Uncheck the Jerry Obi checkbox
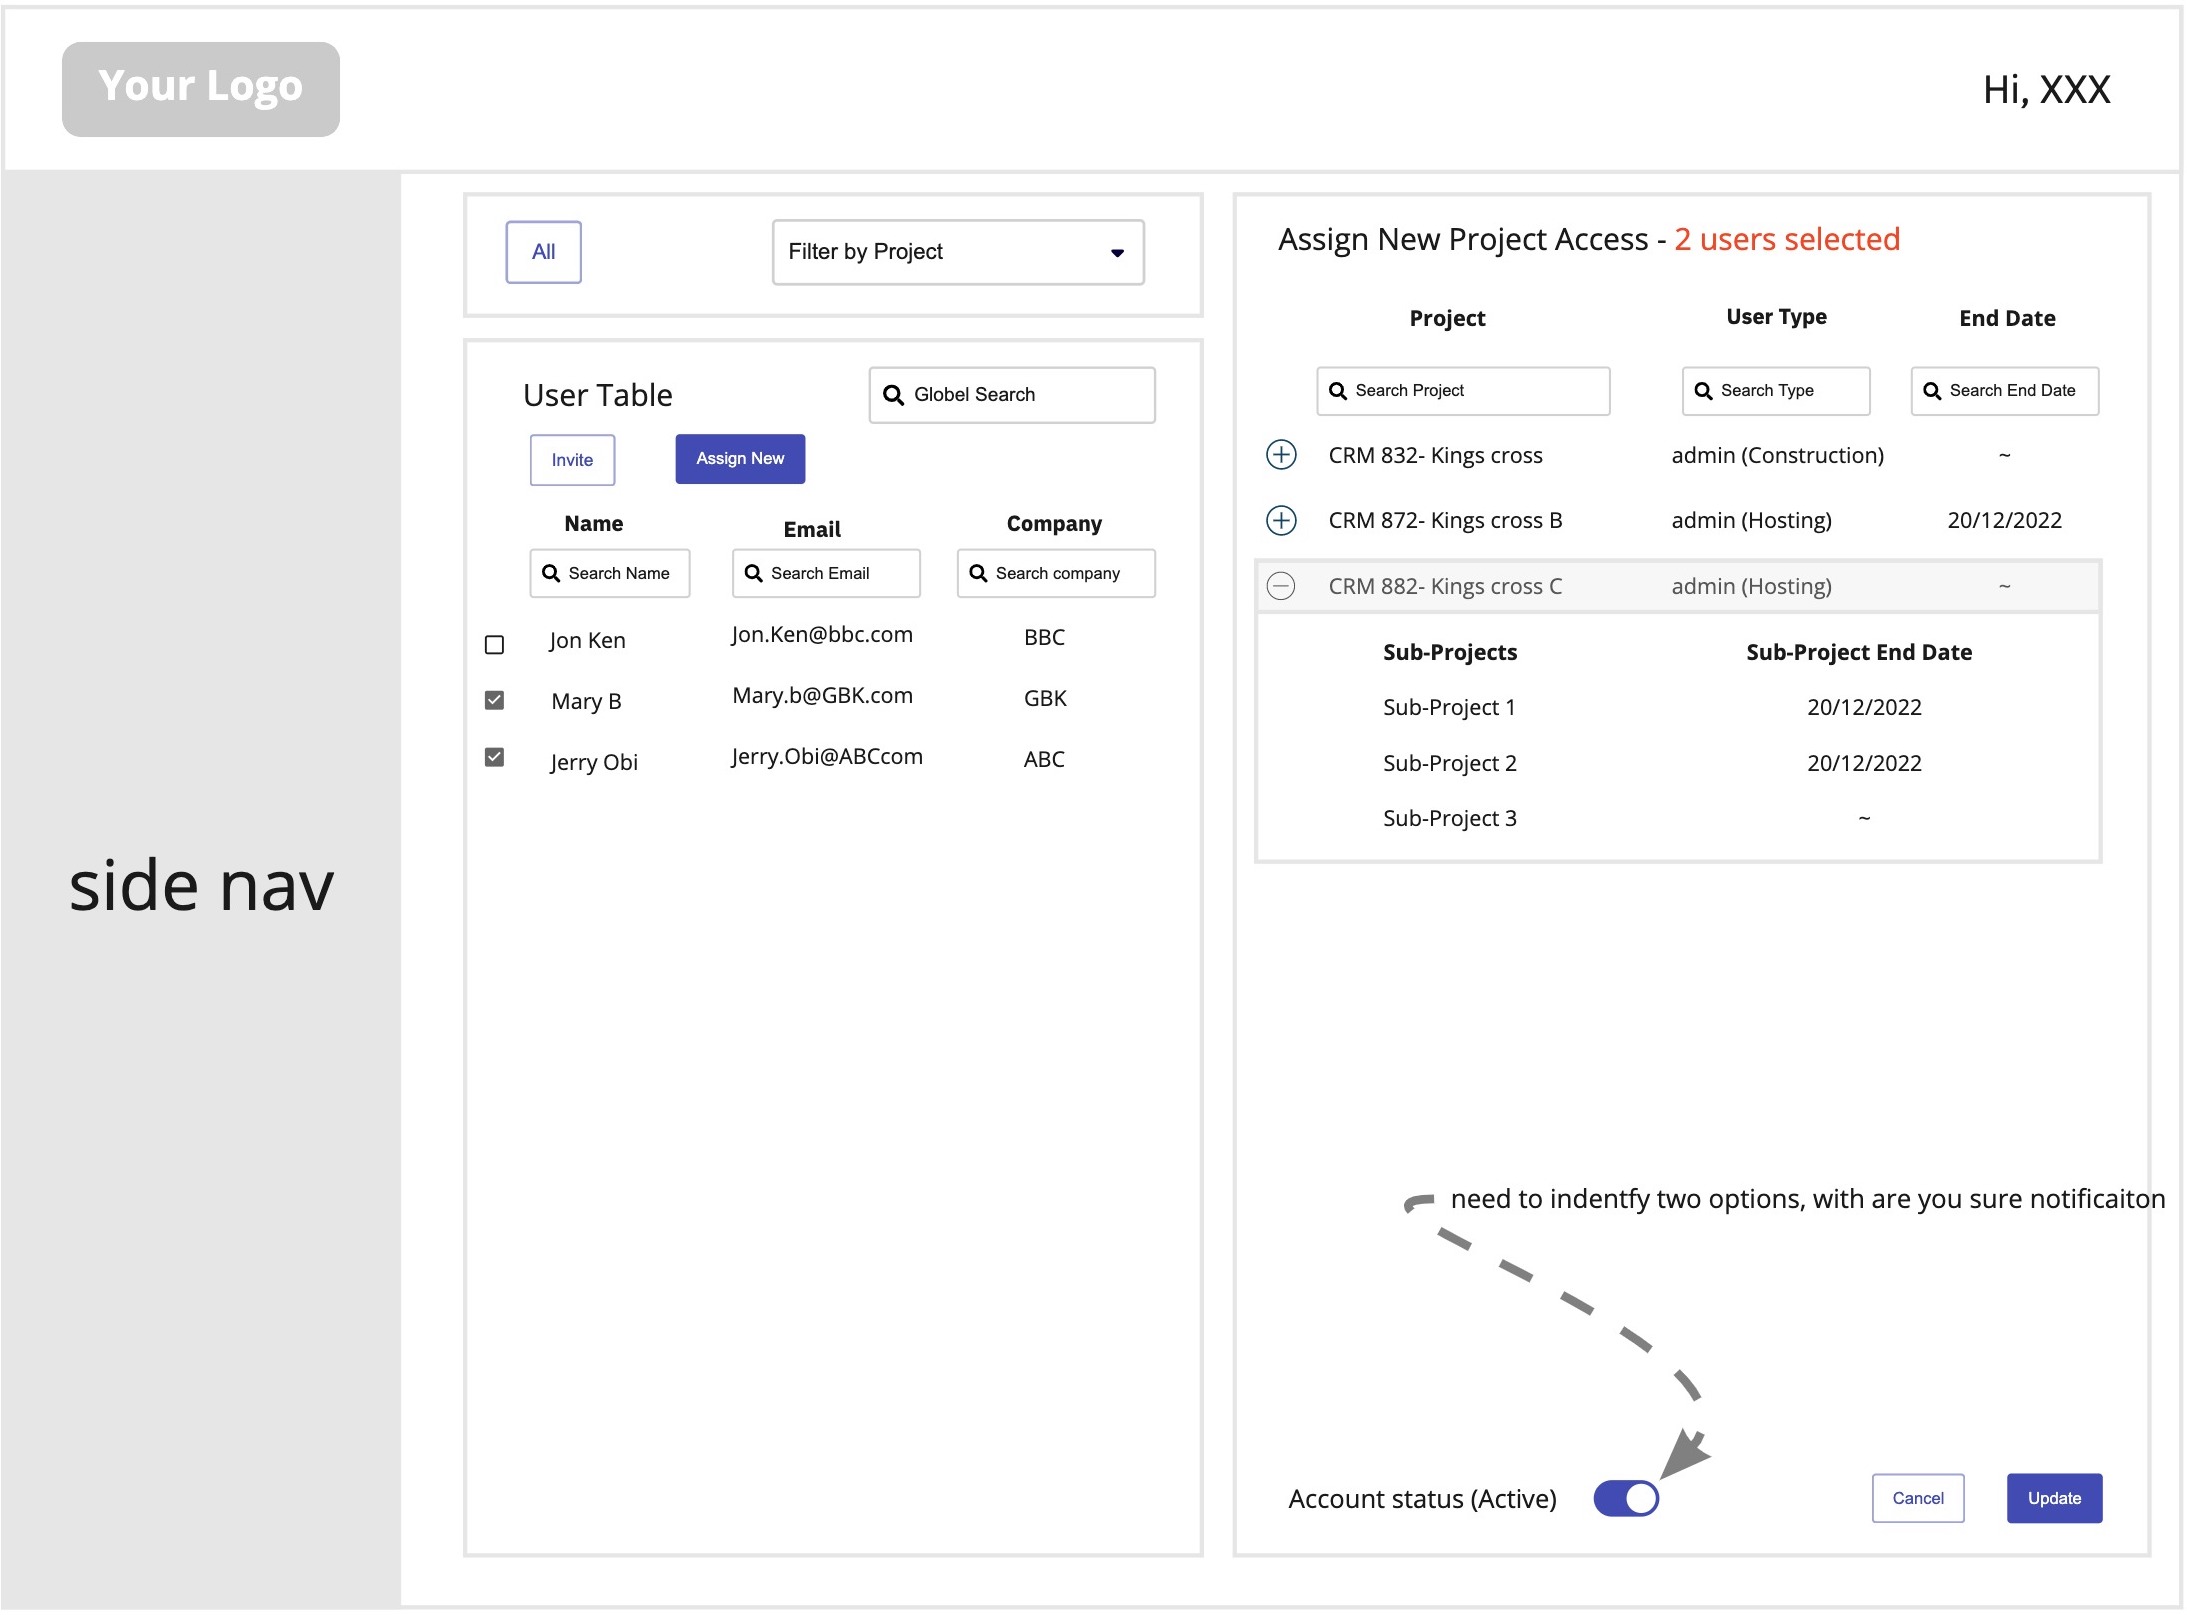This screenshot has height=1615, width=2187. coord(494,757)
